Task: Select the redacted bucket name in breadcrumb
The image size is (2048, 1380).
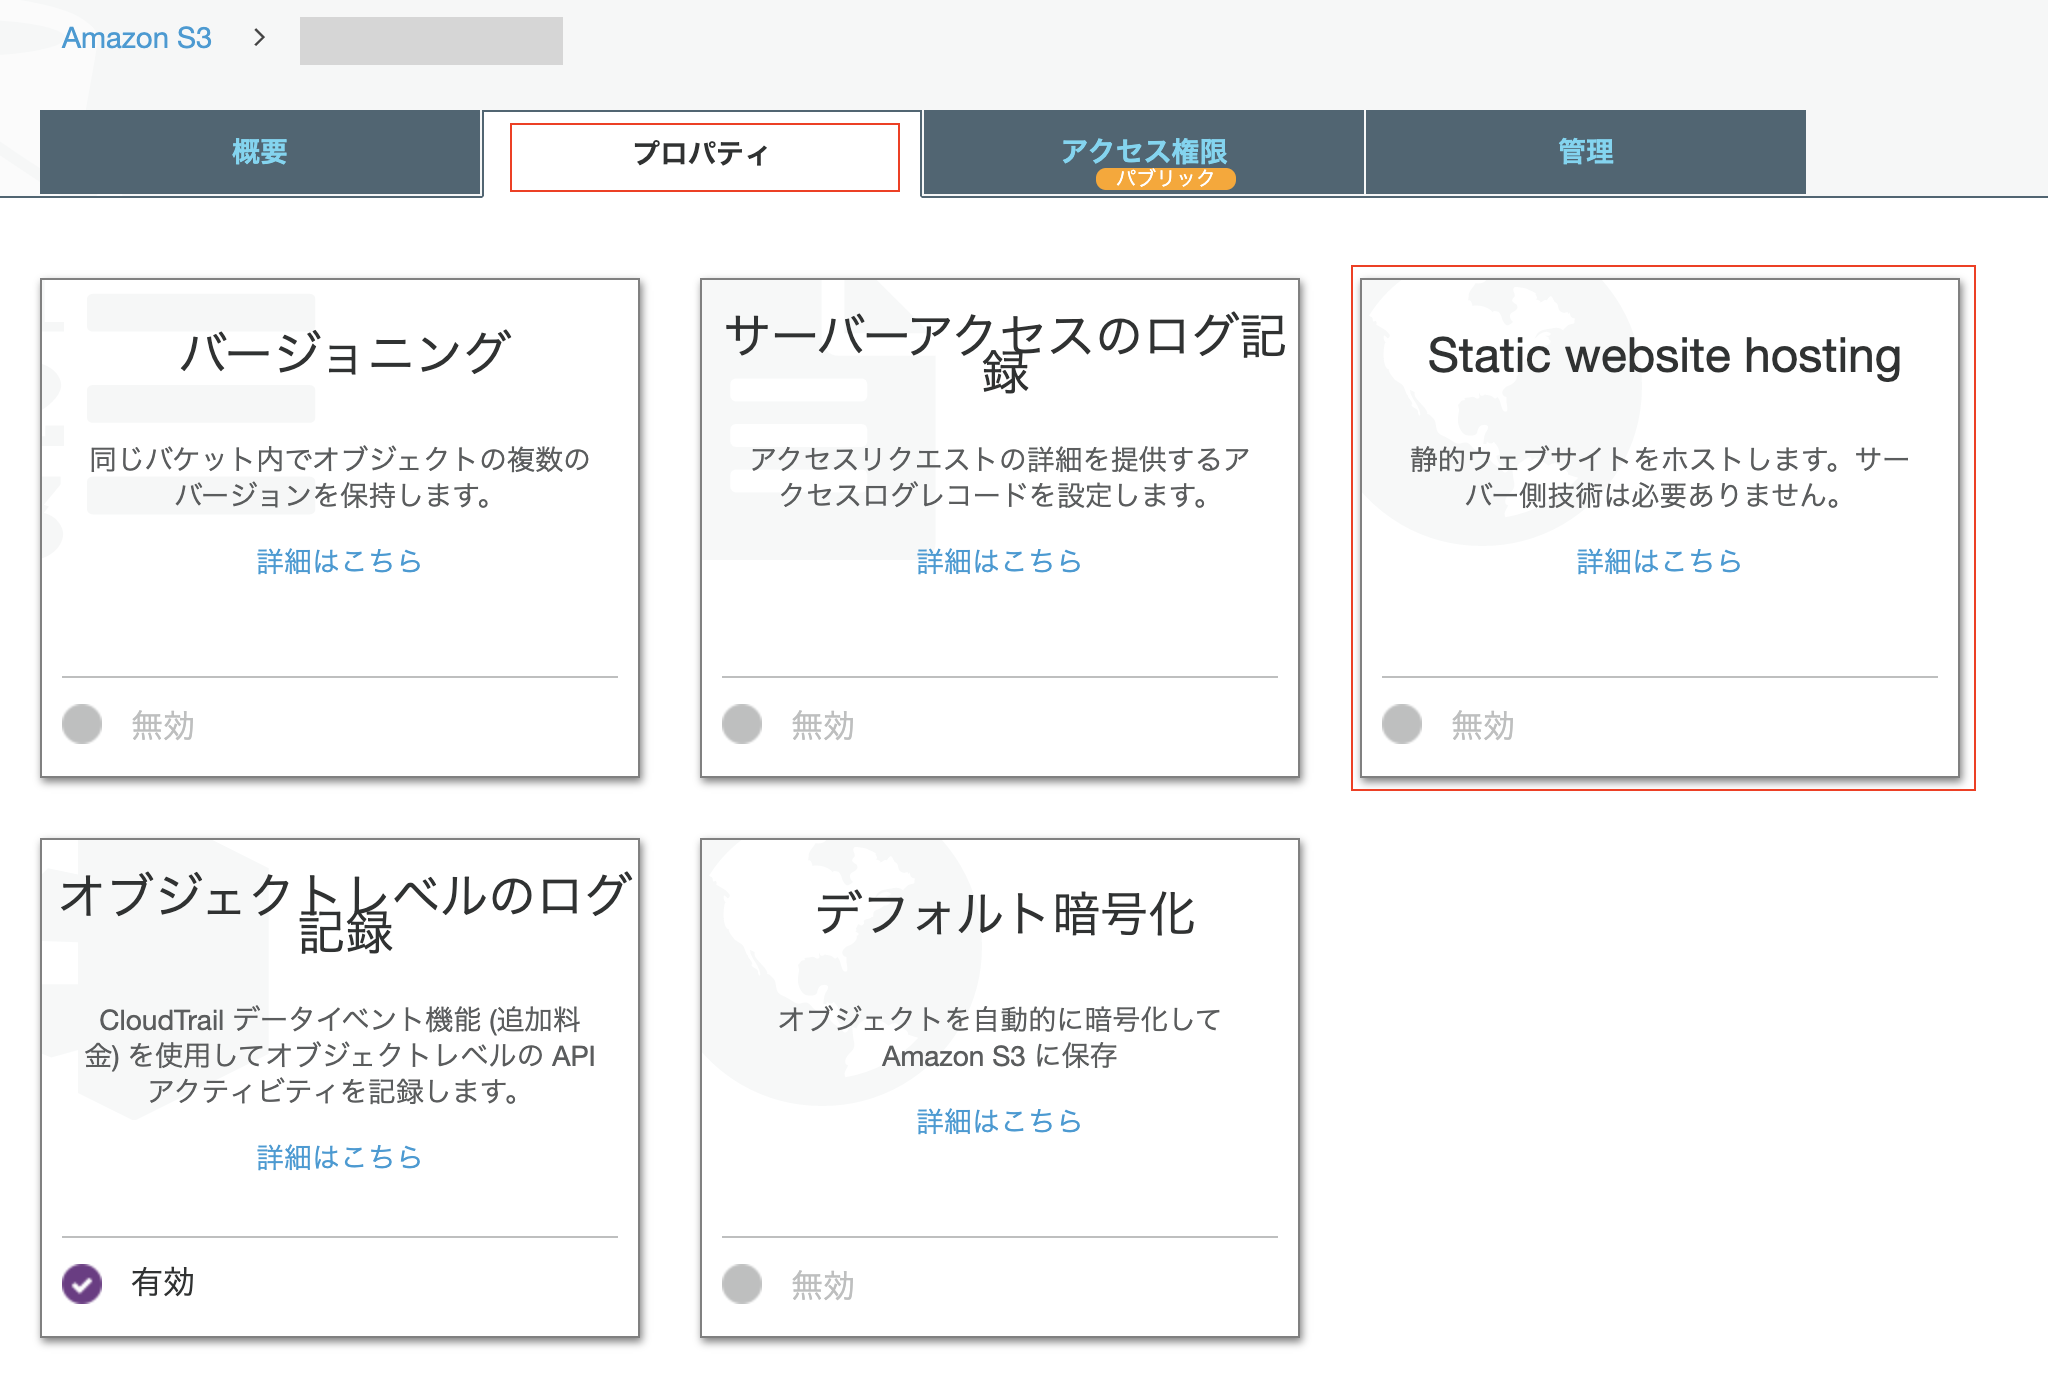Action: click(431, 41)
